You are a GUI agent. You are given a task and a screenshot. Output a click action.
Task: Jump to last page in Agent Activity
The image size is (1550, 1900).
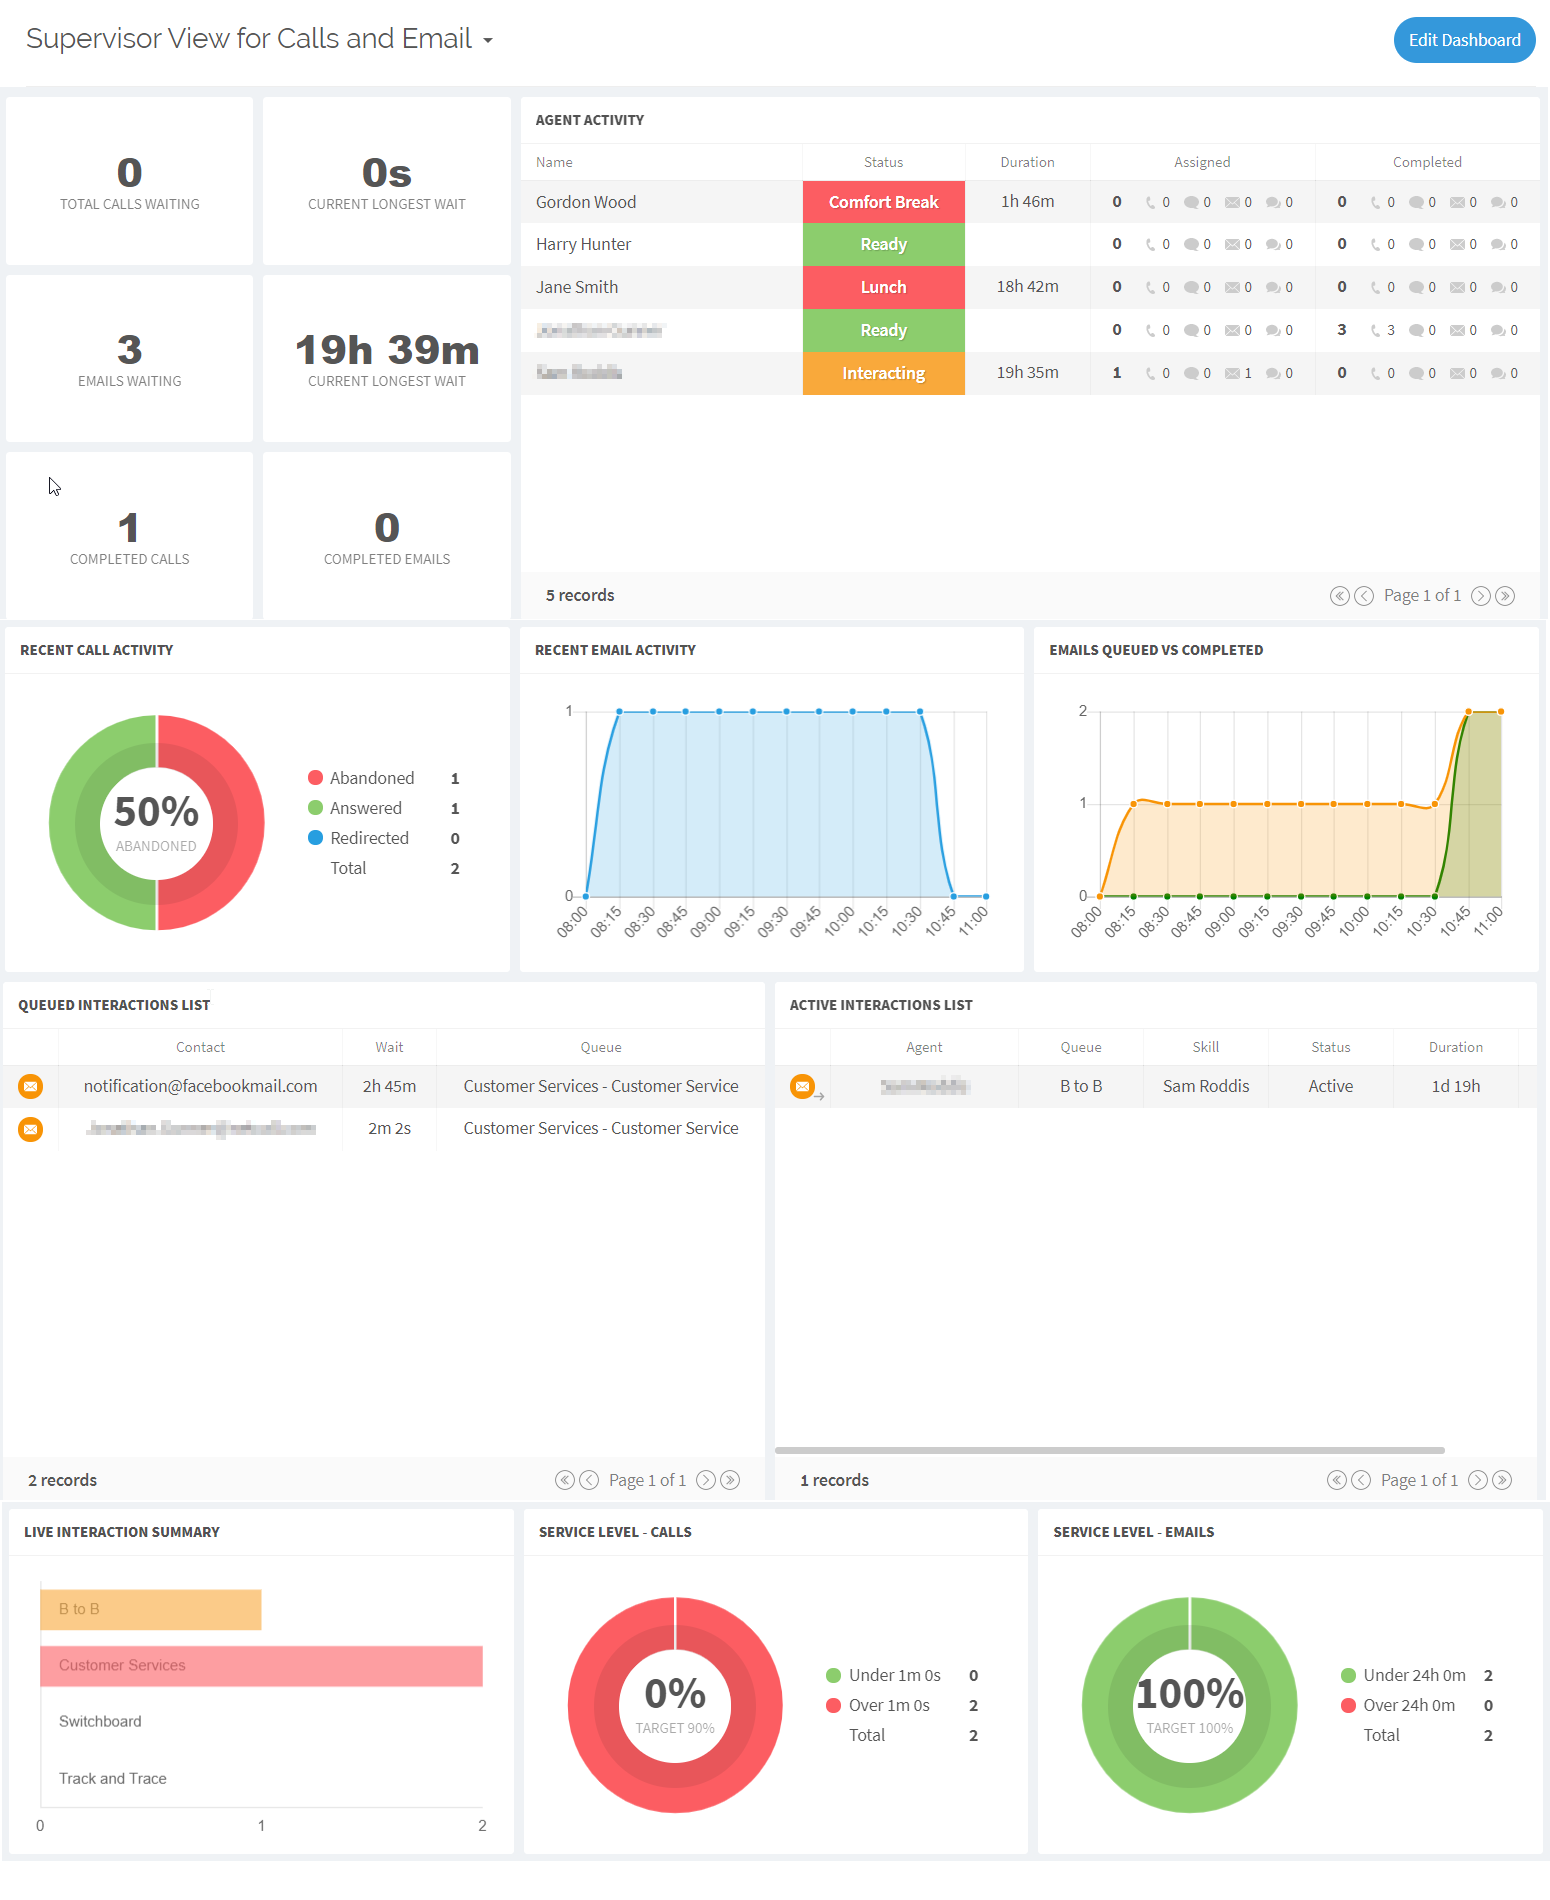click(x=1504, y=596)
